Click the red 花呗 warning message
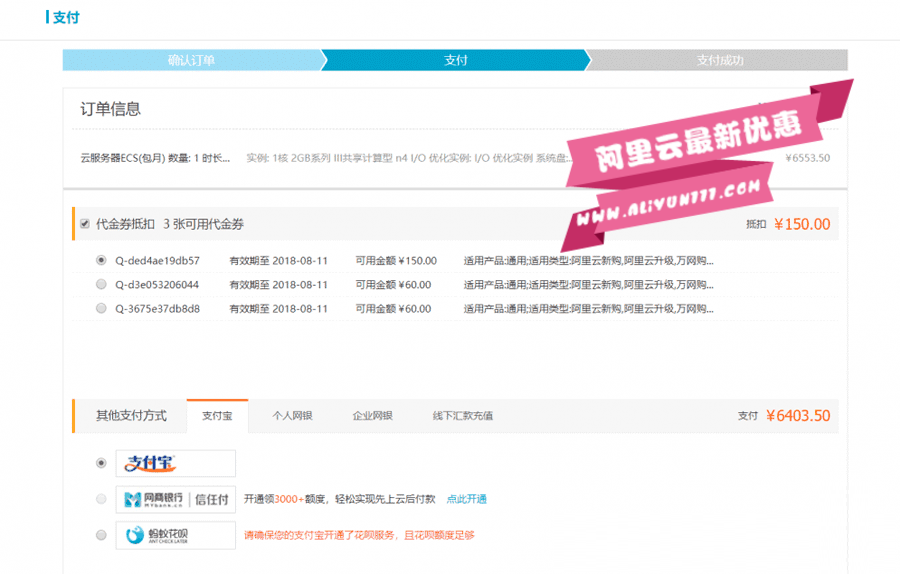 [359, 535]
